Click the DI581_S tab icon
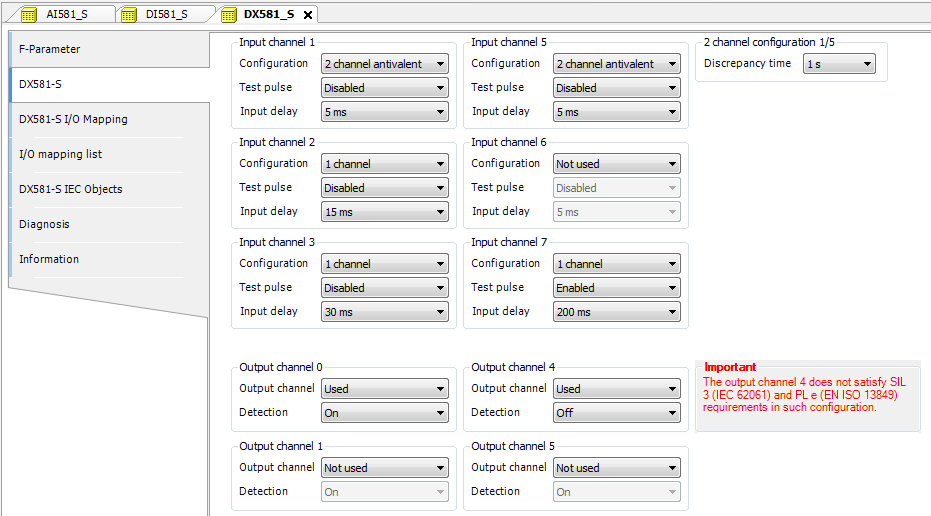The image size is (931, 516). pyautogui.click(x=128, y=14)
